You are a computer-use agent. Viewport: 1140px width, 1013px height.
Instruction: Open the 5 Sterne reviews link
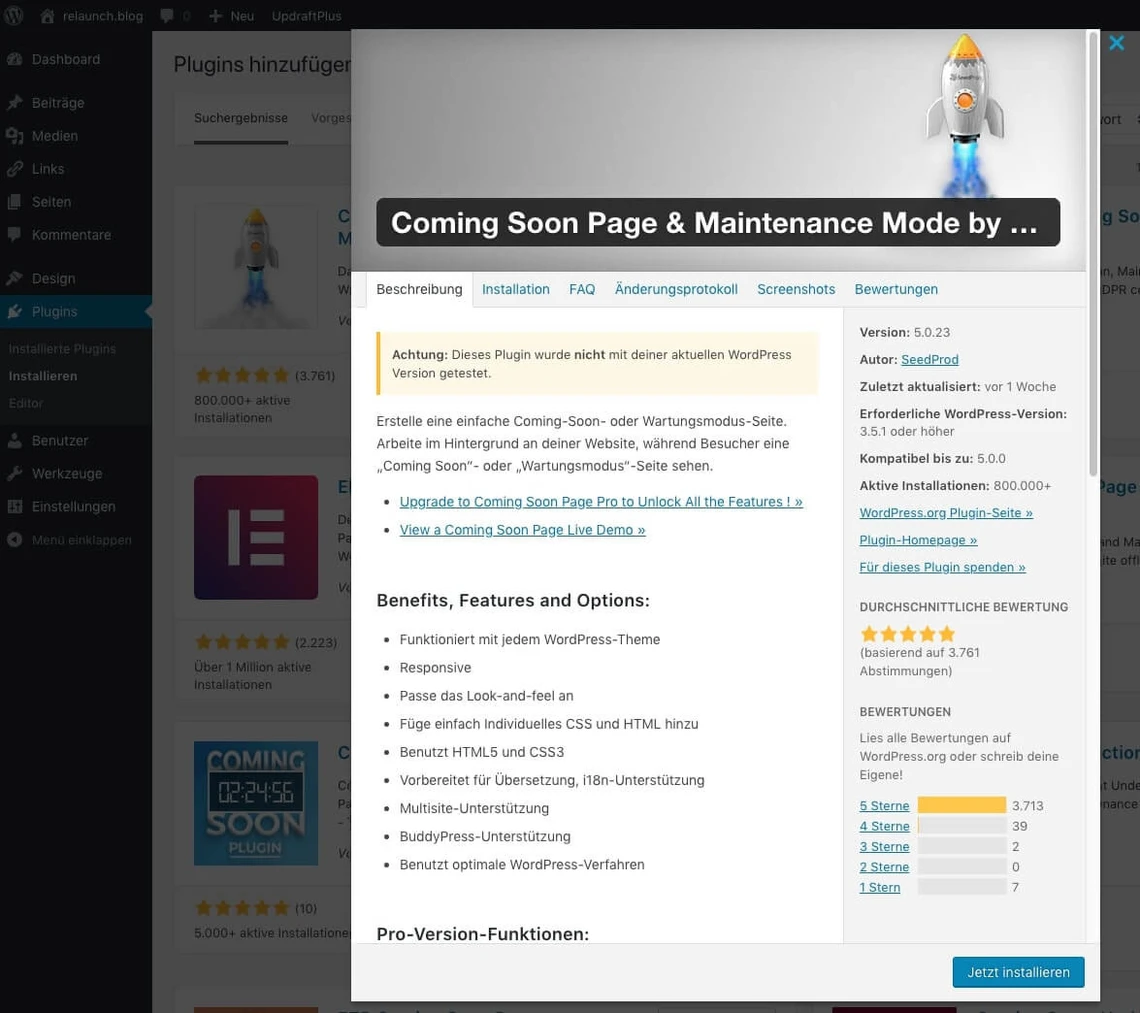883,805
